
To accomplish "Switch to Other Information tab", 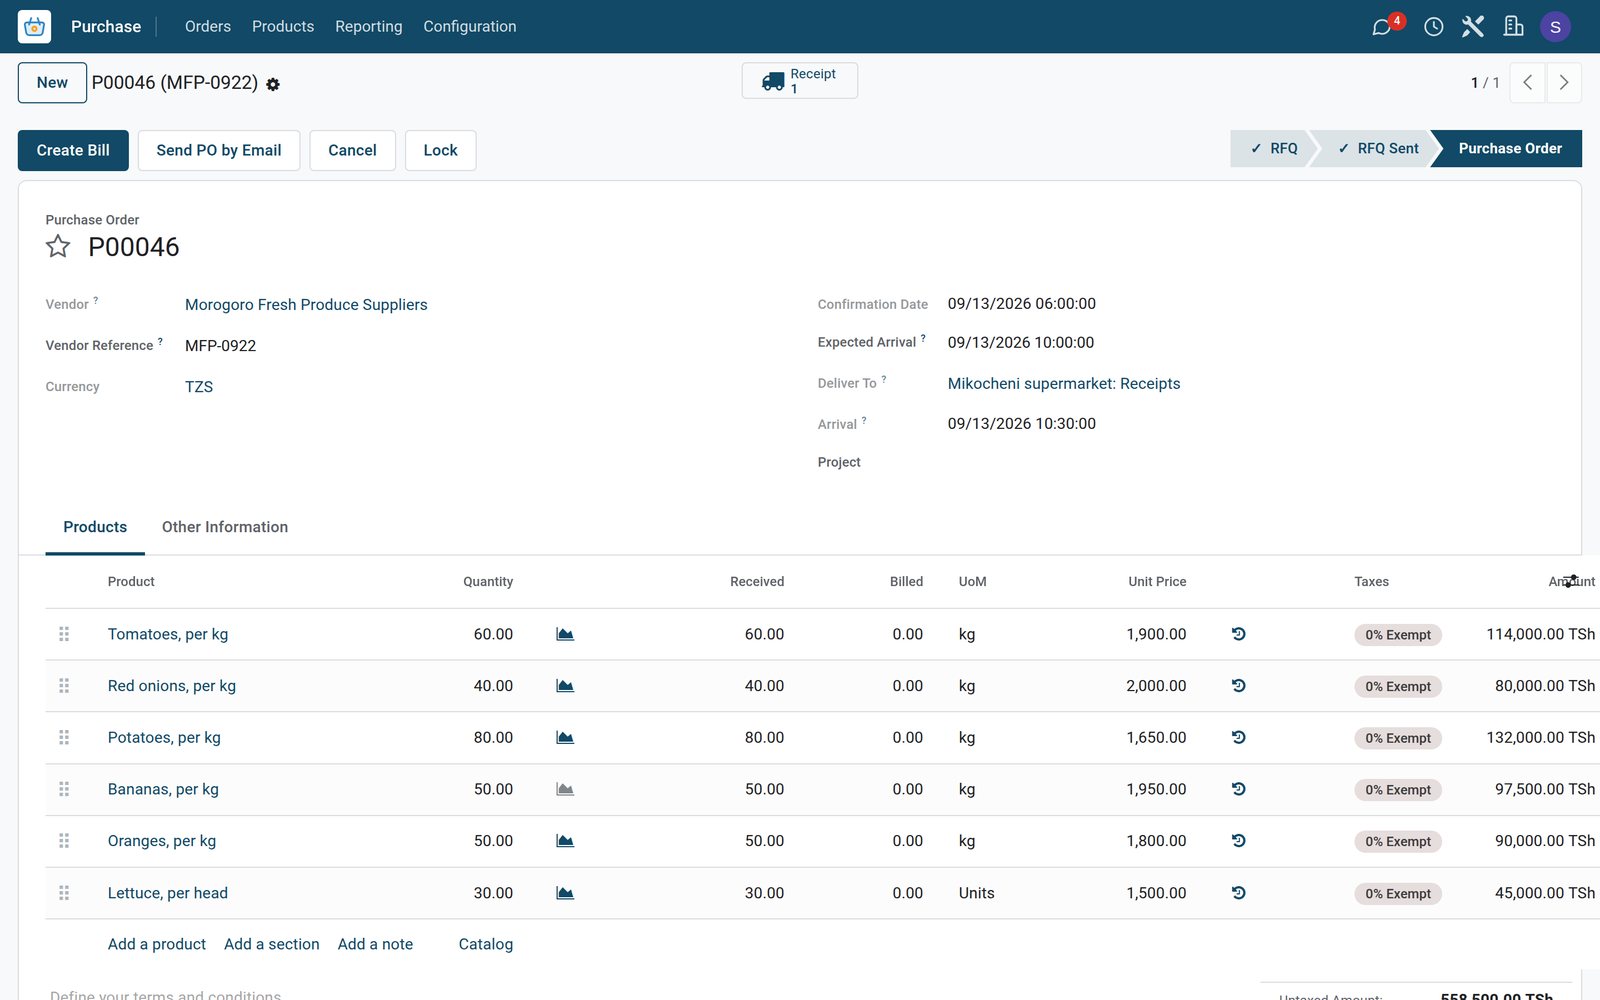I will point(225,527).
